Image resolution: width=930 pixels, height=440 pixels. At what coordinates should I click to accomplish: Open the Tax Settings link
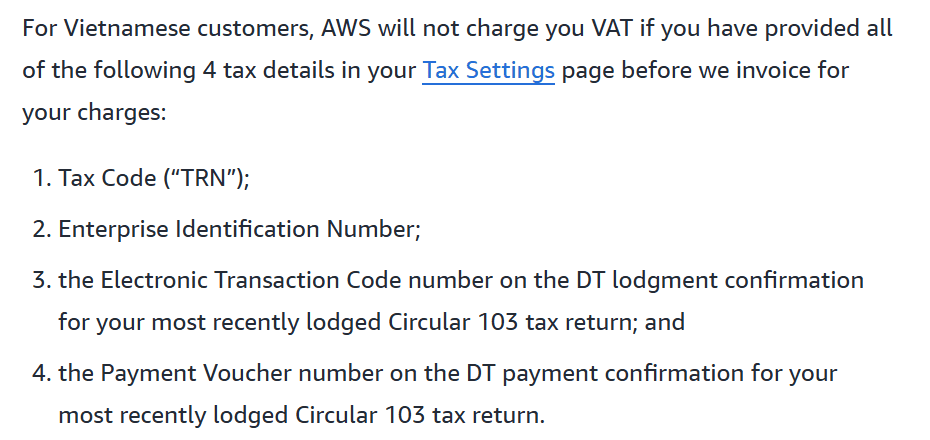coord(488,71)
